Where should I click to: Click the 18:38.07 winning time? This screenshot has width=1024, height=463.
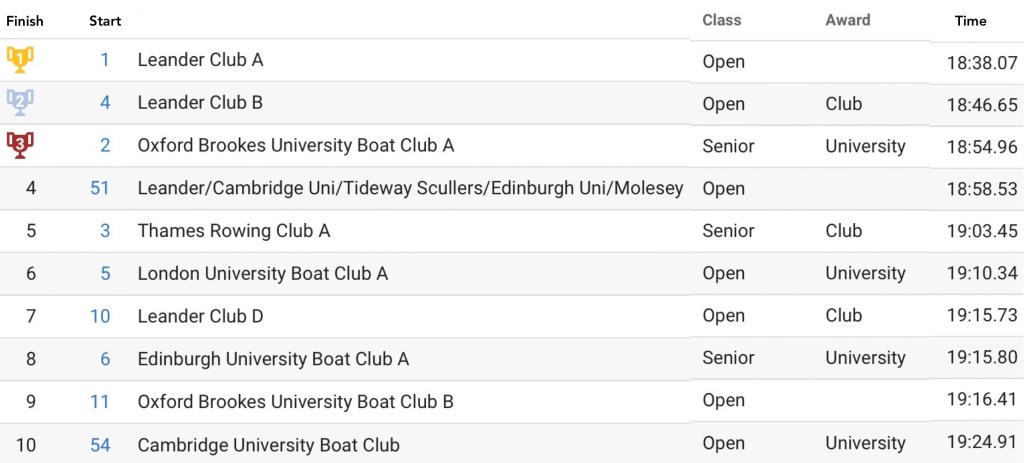[x=982, y=63]
